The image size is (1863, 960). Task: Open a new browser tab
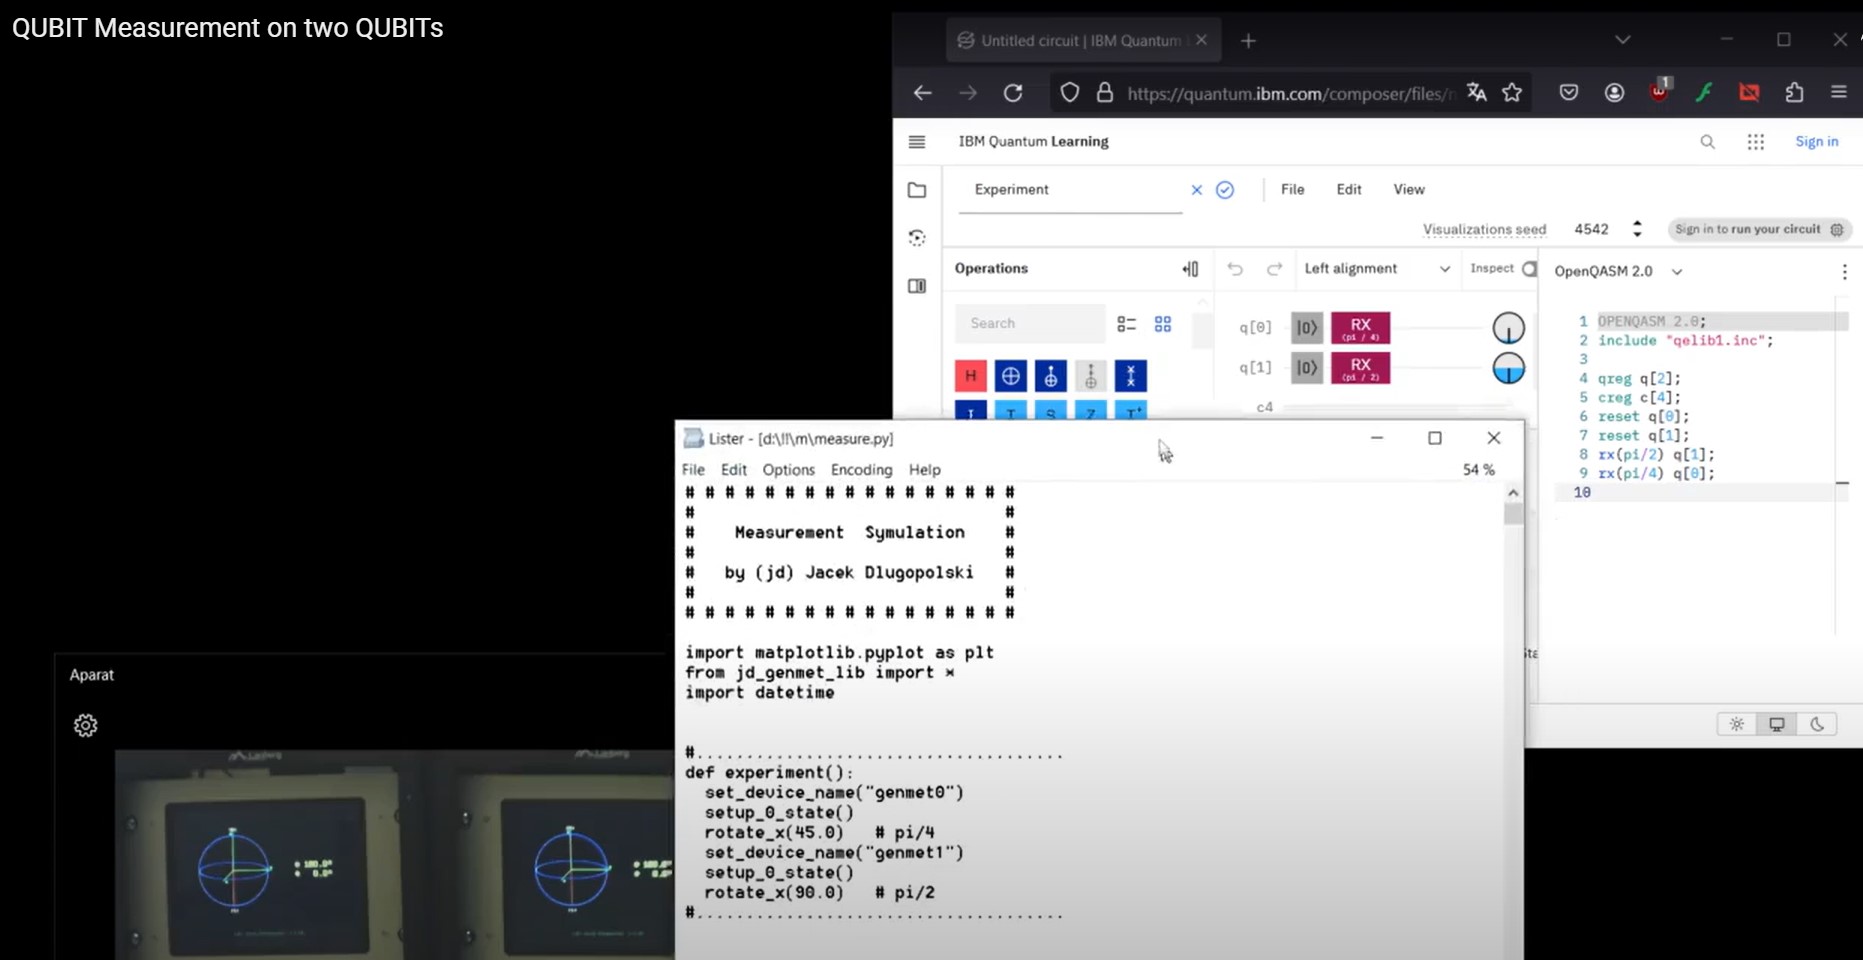tap(1248, 41)
